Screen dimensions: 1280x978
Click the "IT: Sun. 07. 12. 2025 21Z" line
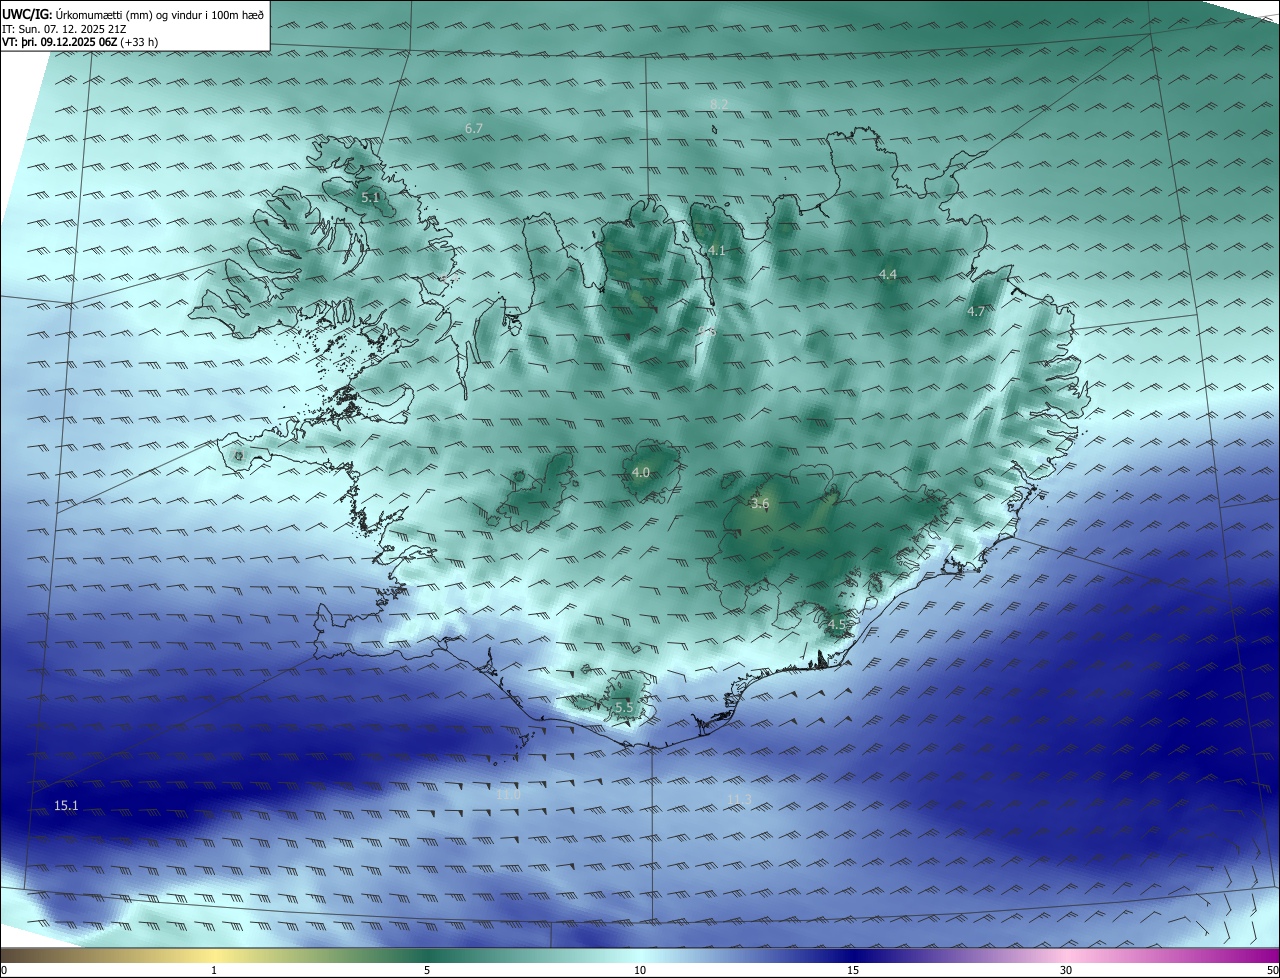point(64,29)
